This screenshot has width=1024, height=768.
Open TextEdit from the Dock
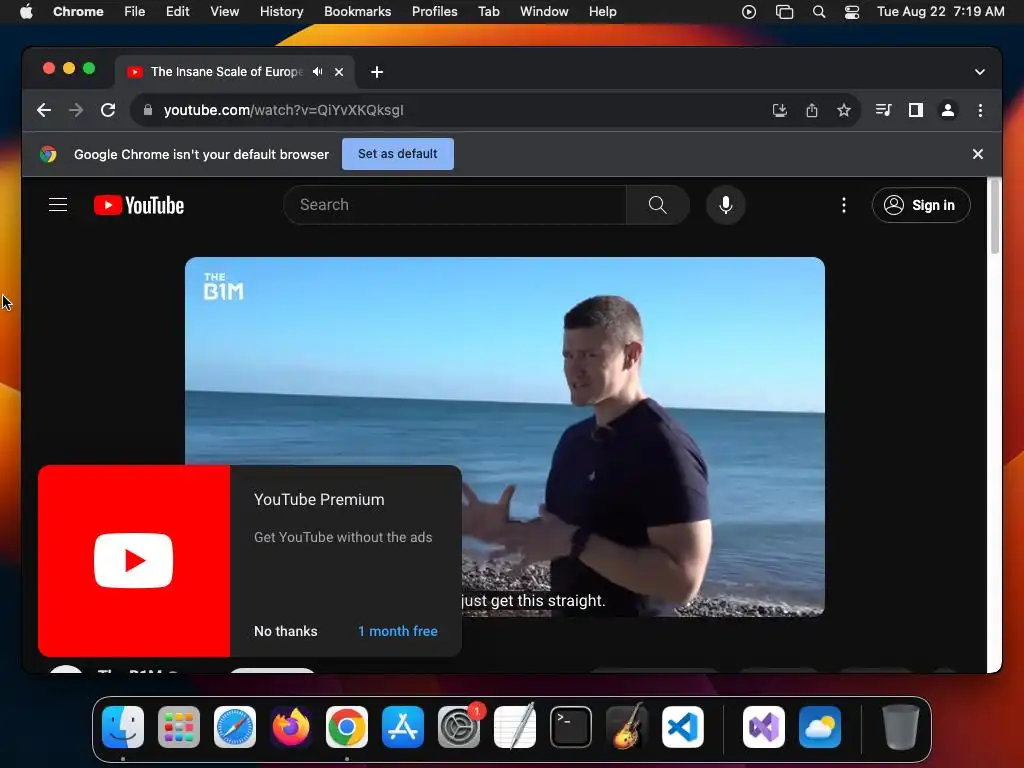[x=515, y=727]
